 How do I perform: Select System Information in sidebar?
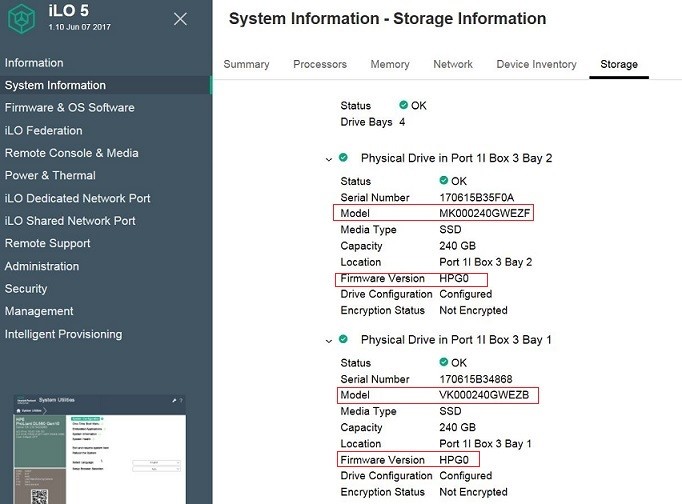click(106, 85)
